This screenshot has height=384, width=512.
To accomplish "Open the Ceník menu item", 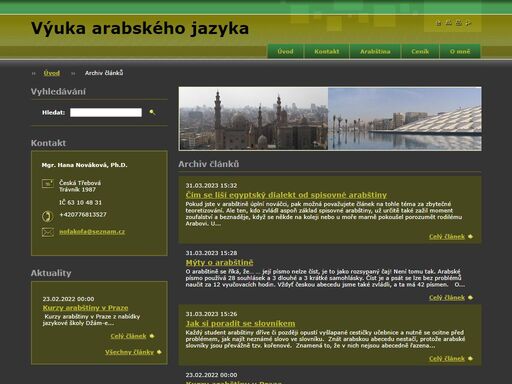I will click(420, 51).
